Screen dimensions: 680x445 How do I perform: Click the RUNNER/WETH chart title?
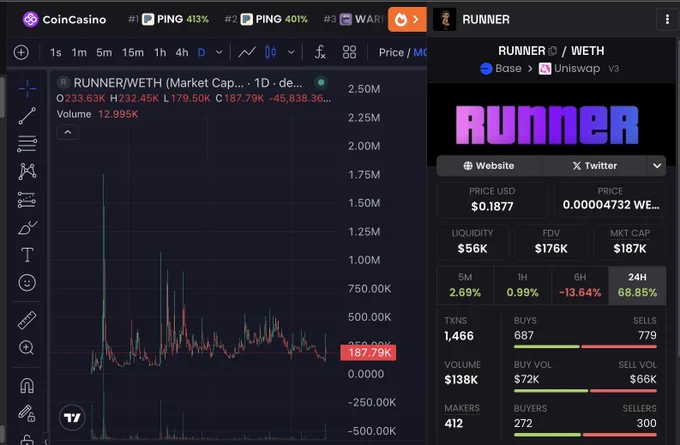click(x=188, y=82)
